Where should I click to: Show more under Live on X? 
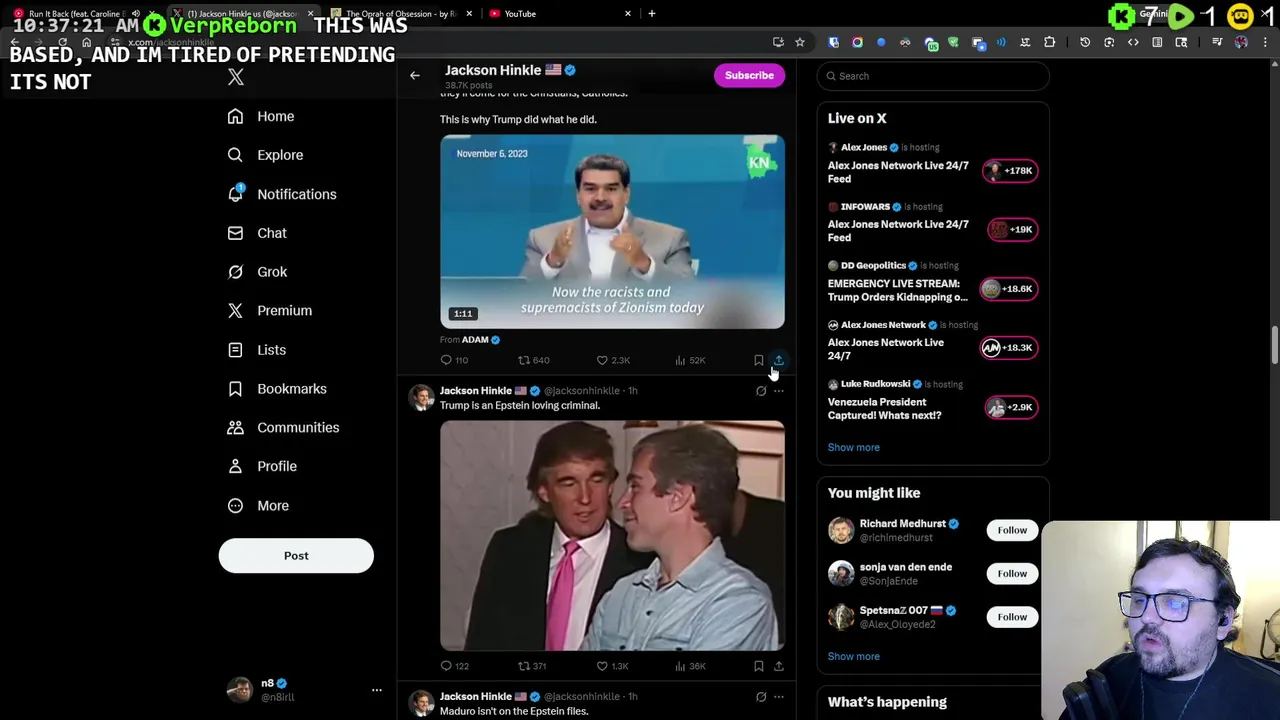tap(853, 447)
